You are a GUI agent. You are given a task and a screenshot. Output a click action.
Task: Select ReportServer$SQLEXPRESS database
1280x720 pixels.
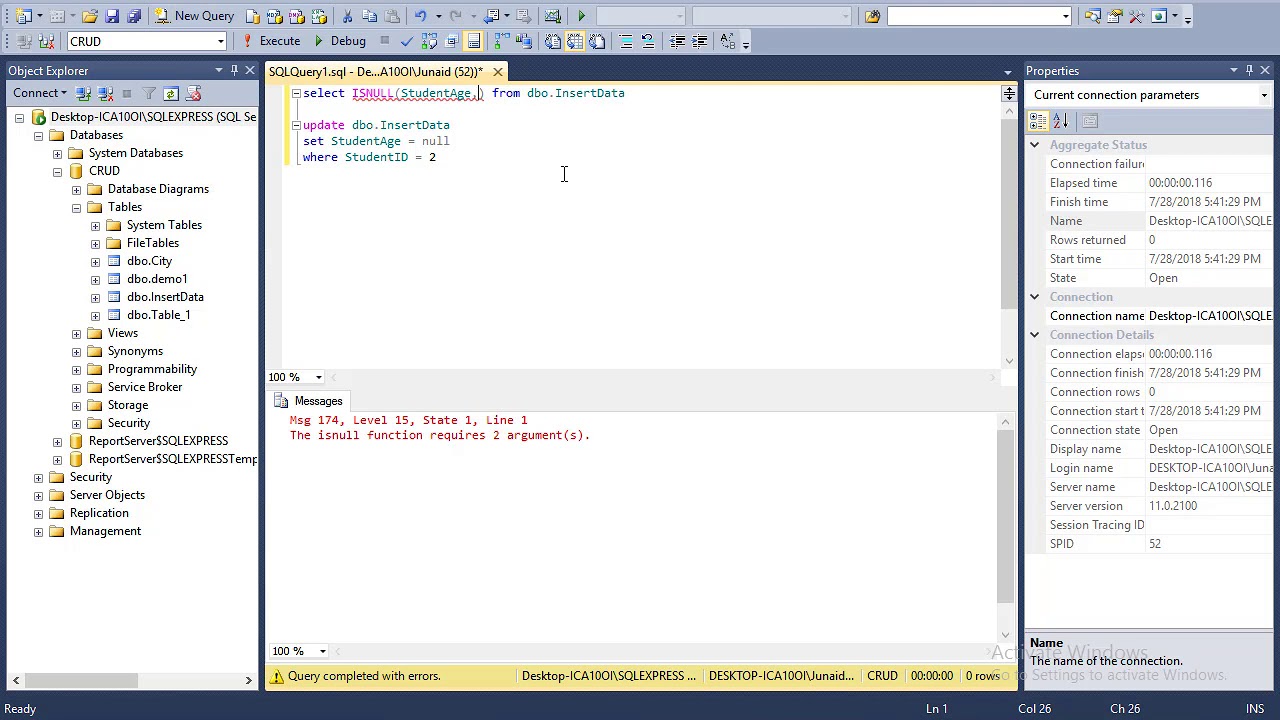158,441
